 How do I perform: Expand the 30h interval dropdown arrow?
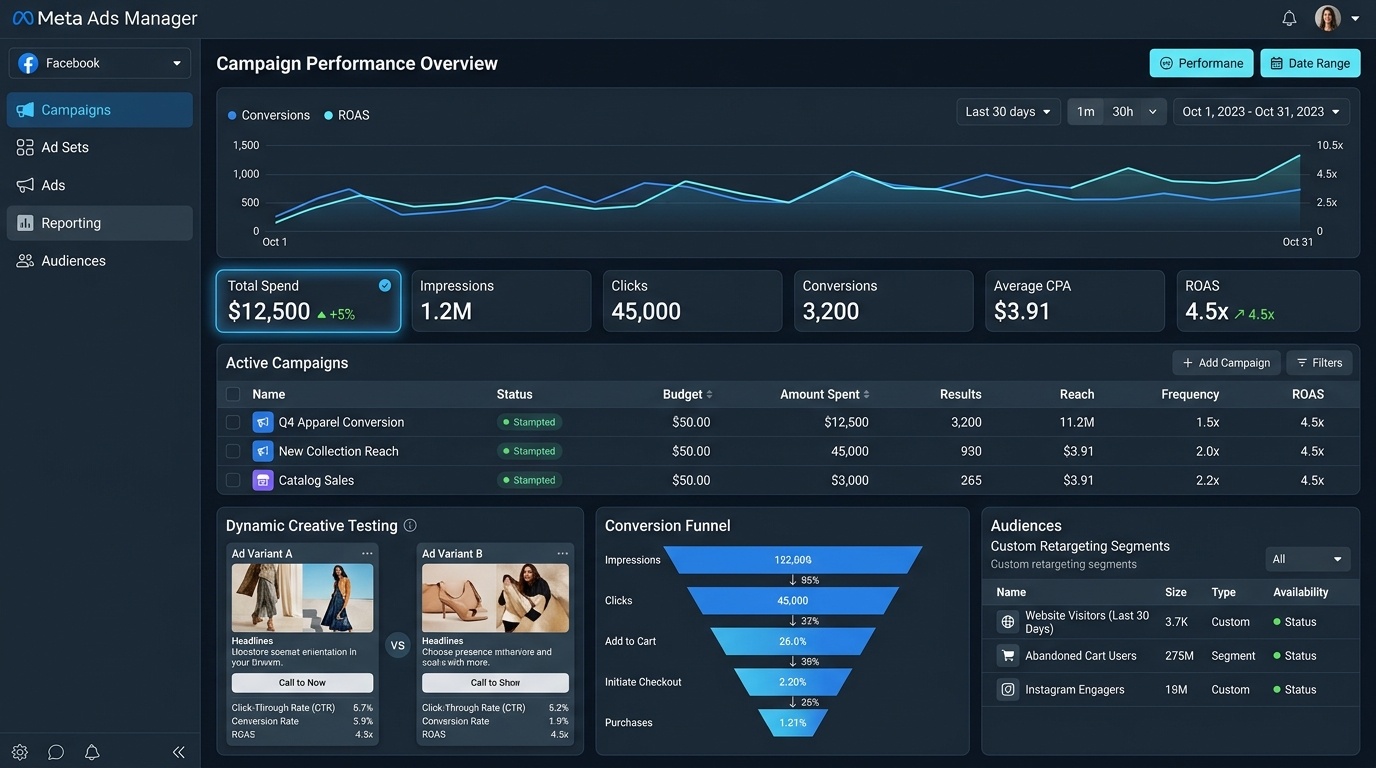tap(1153, 112)
